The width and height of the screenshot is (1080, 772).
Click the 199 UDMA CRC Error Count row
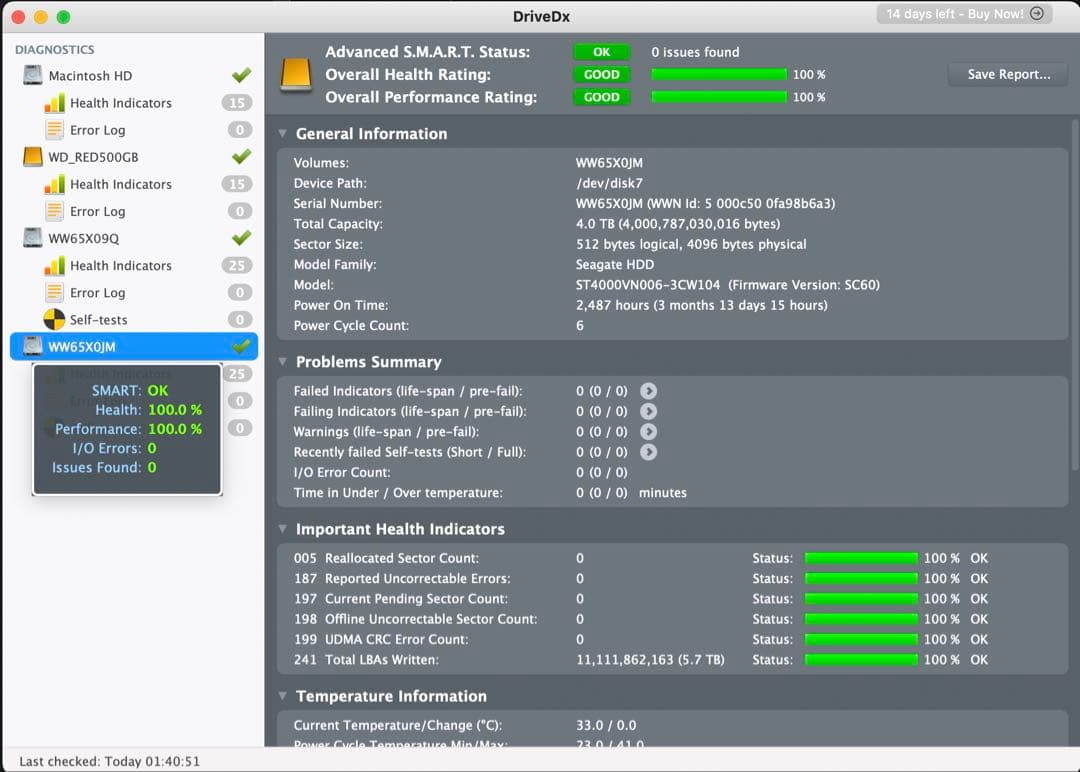[x=641, y=640]
